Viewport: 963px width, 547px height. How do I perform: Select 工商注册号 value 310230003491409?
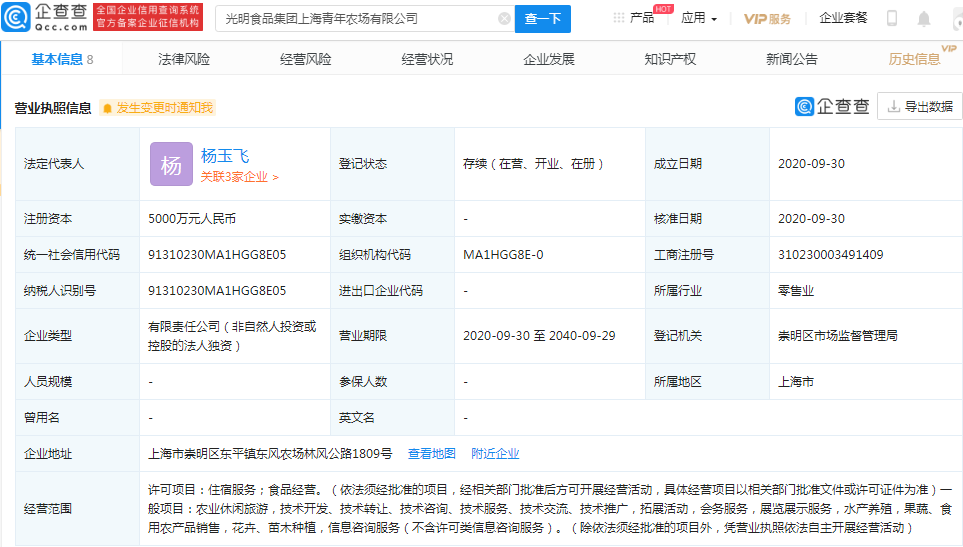830,255
